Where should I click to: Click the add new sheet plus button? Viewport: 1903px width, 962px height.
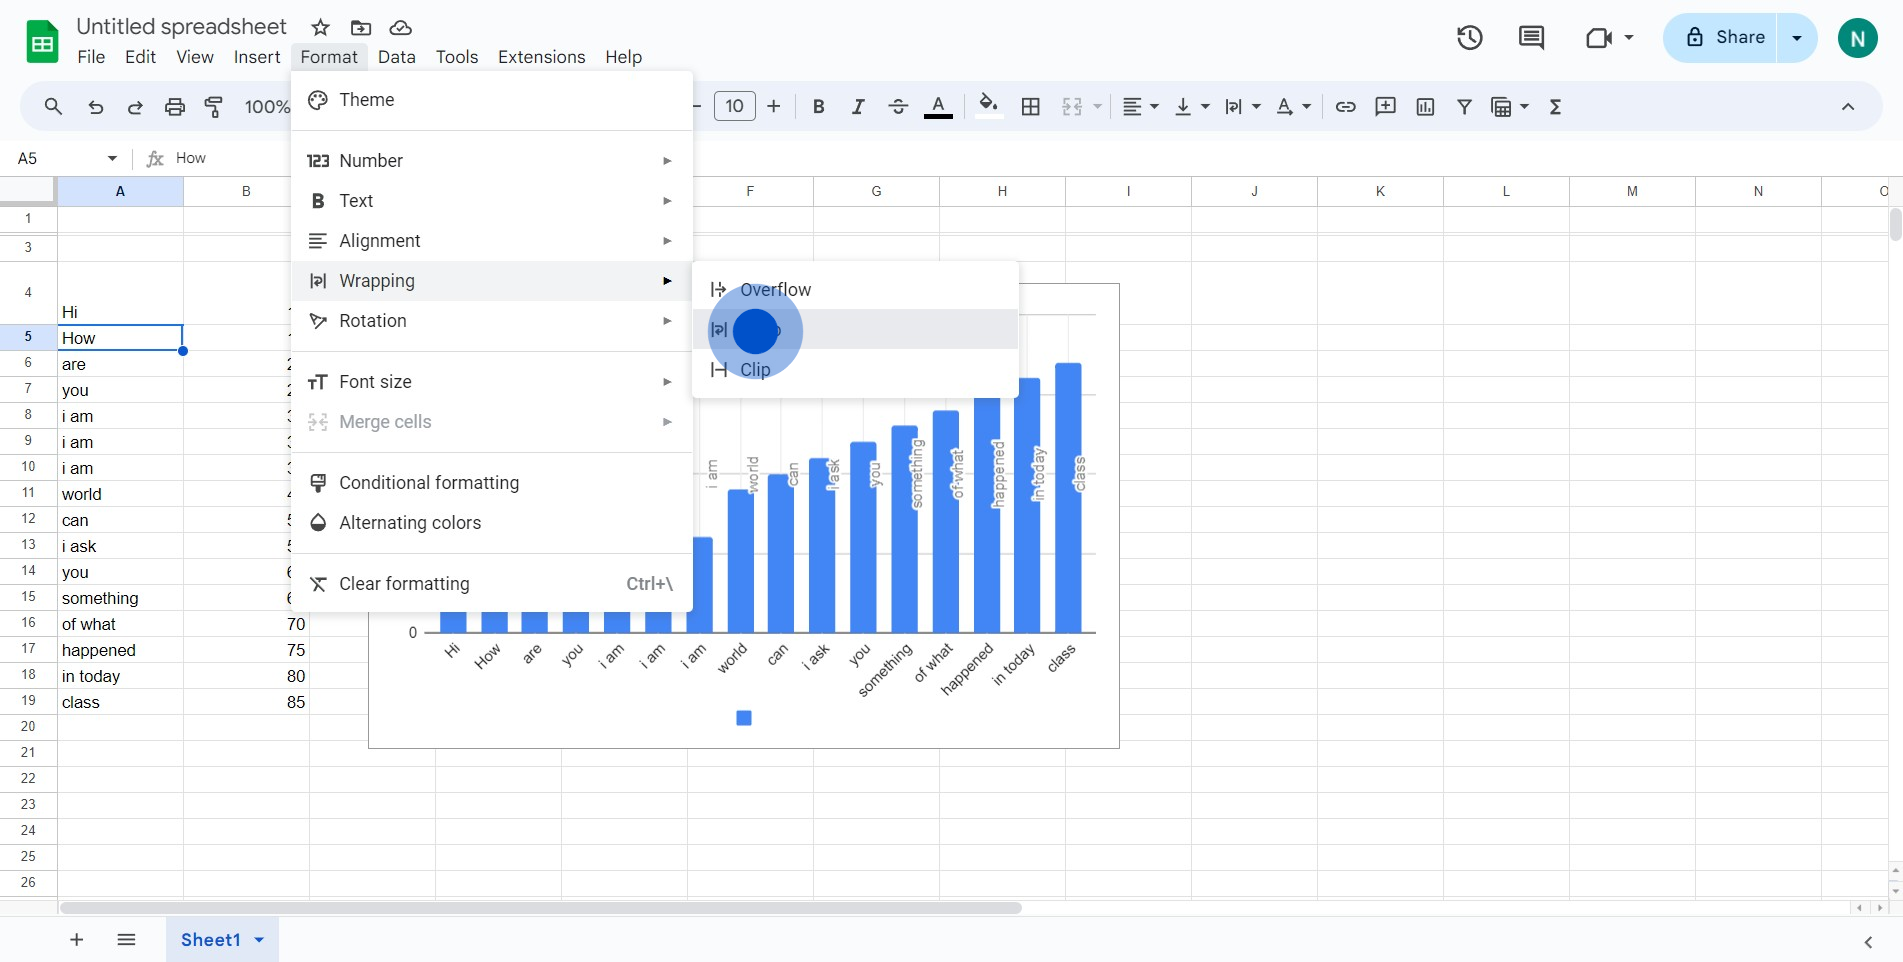tap(76, 940)
